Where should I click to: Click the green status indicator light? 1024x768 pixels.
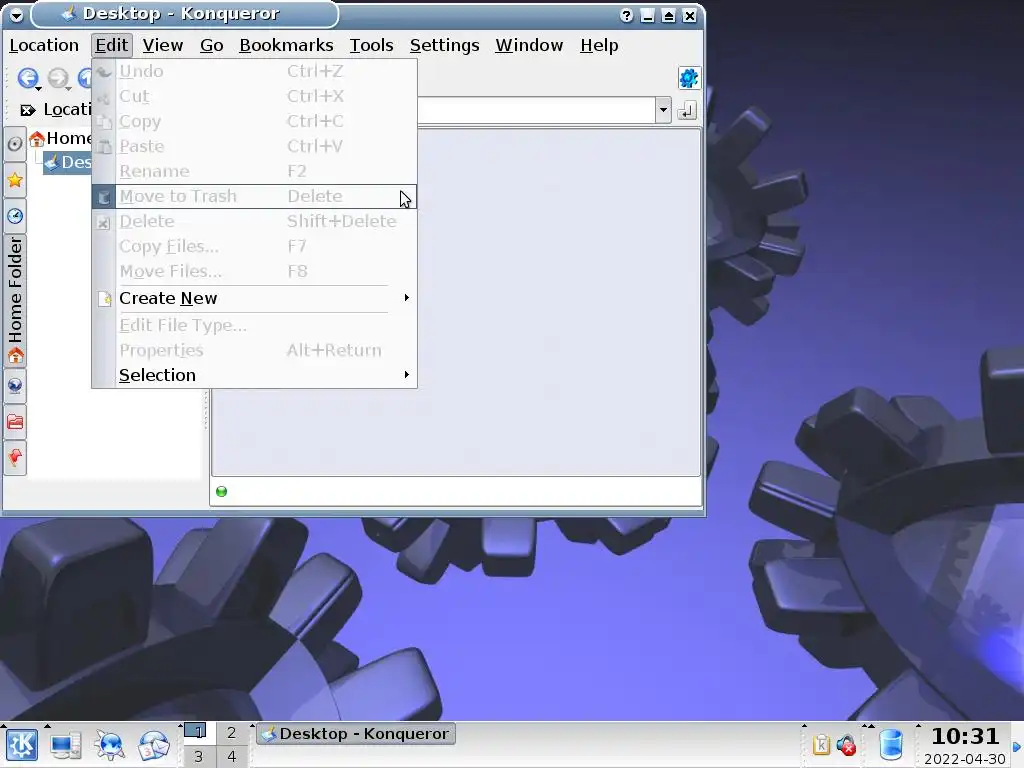click(221, 492)
